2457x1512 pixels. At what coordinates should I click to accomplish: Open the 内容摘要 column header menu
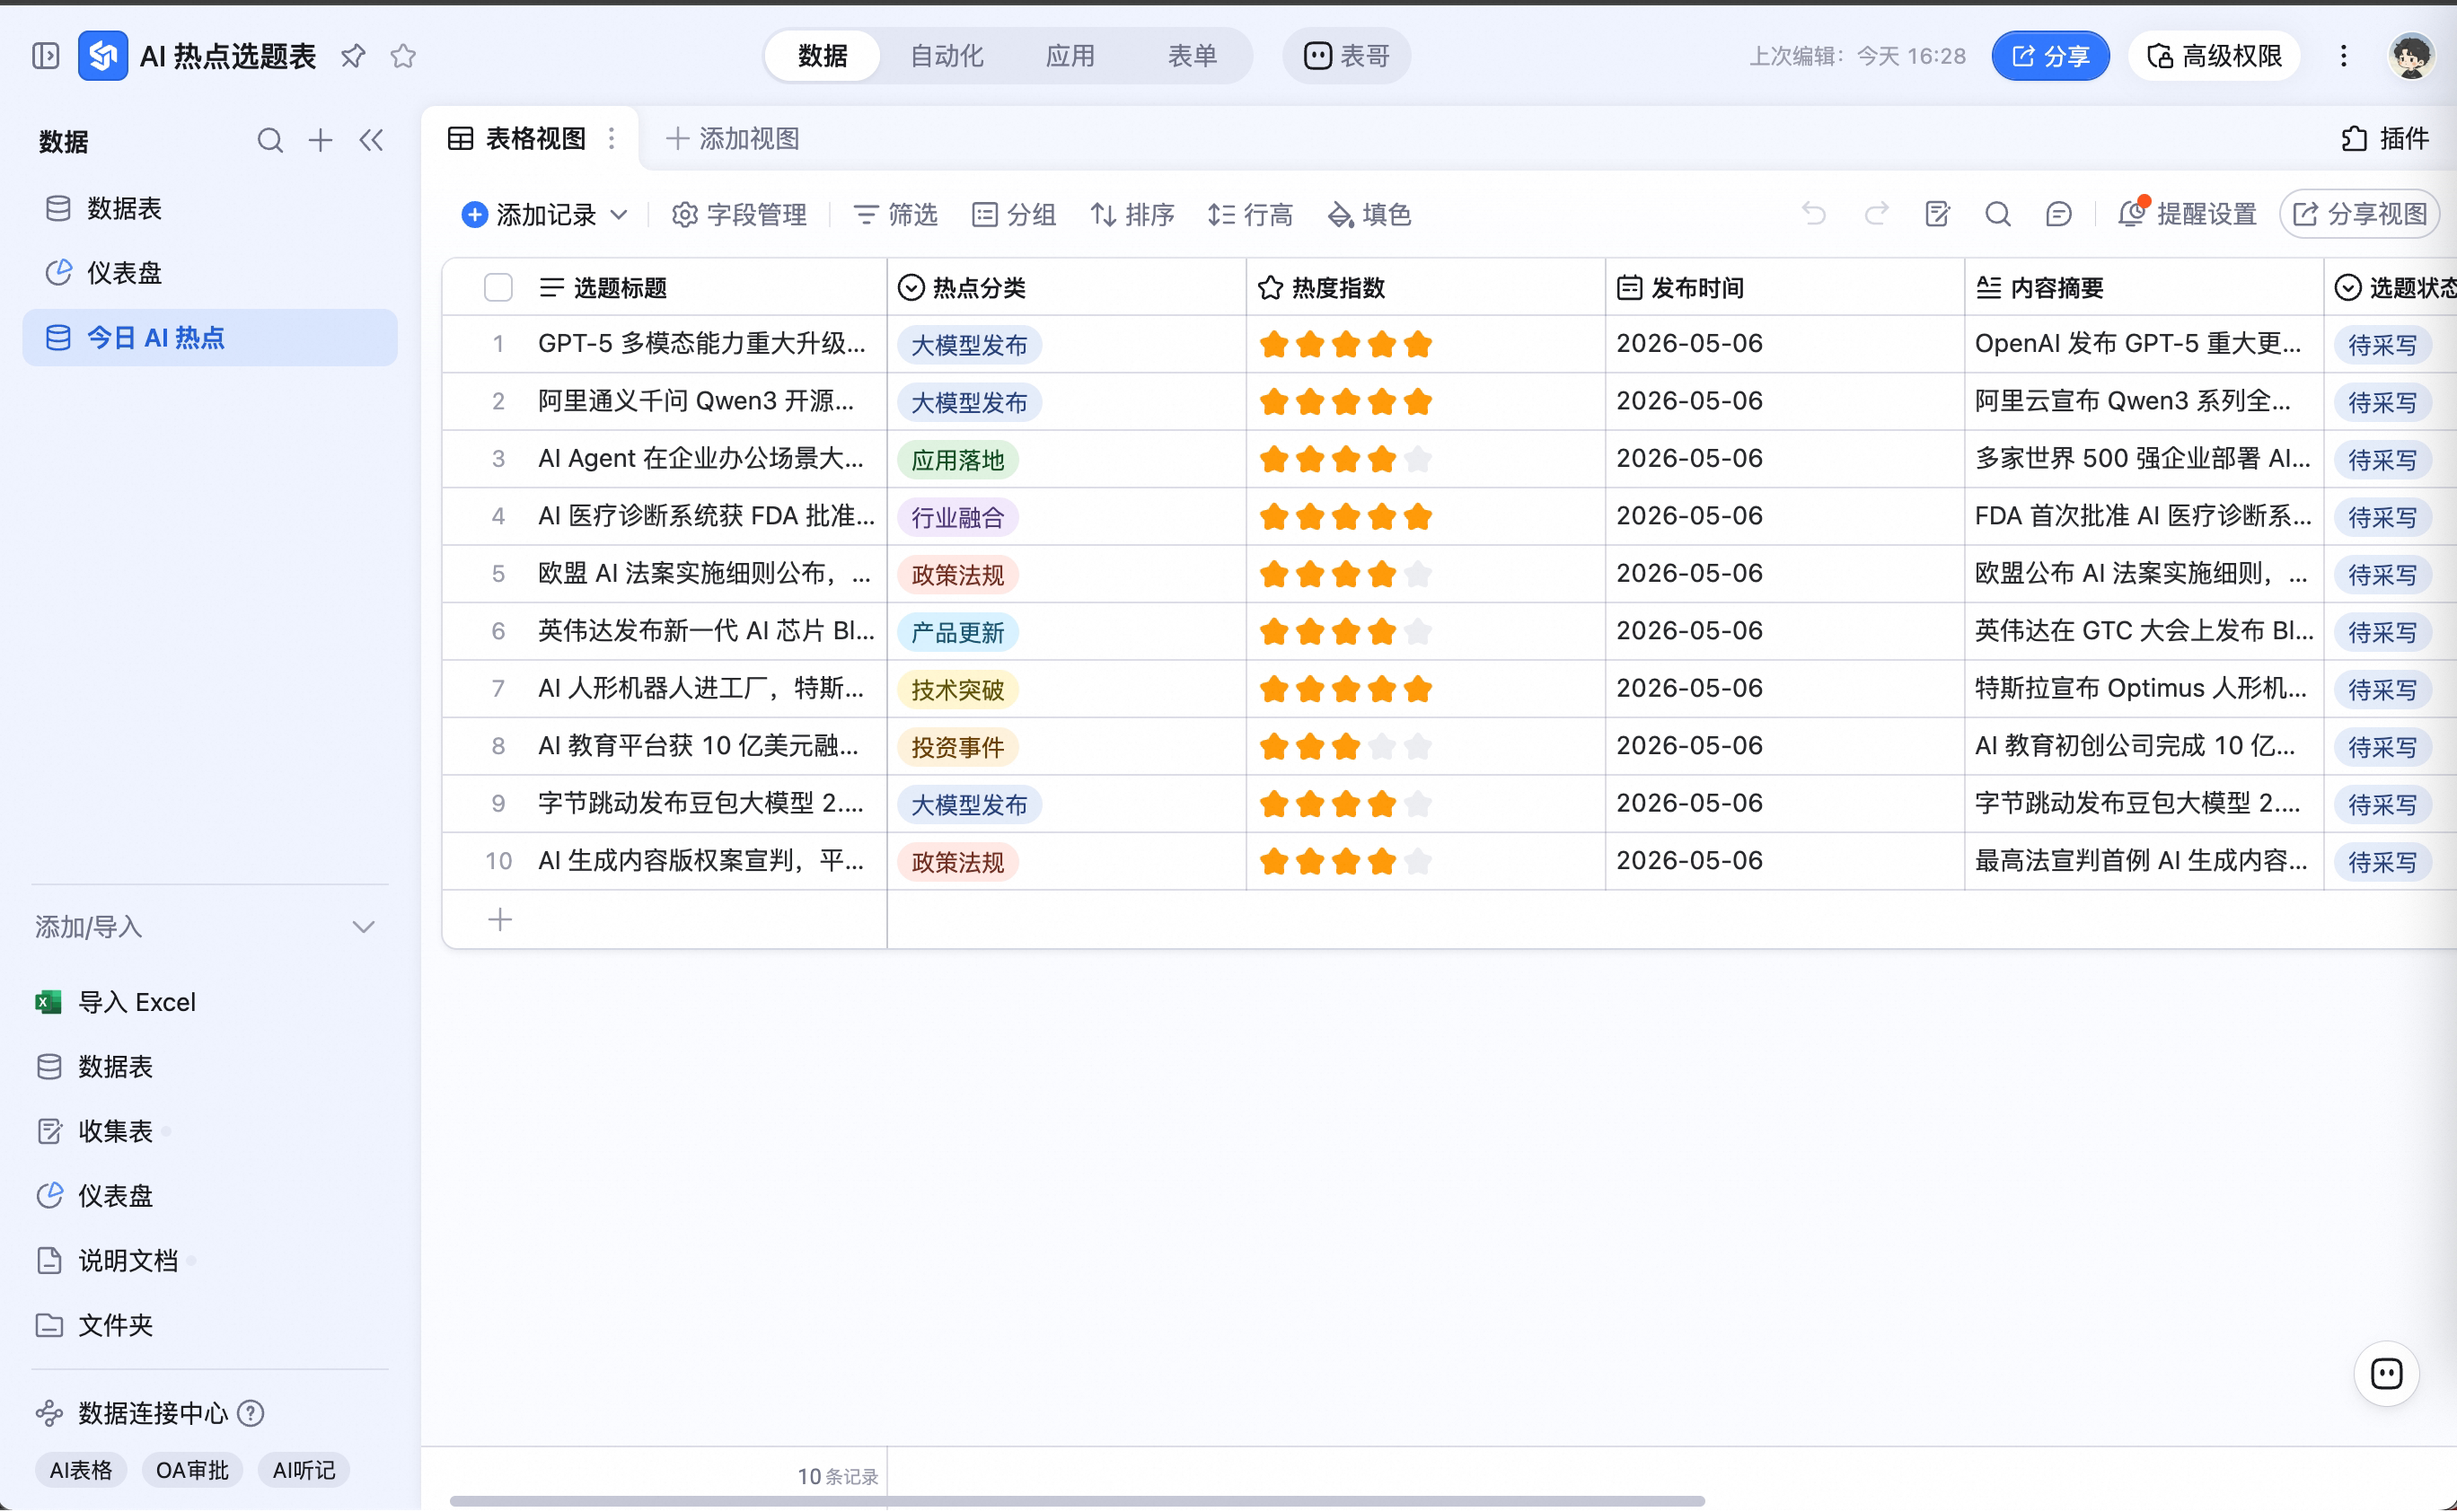(x=2143, y=288)
